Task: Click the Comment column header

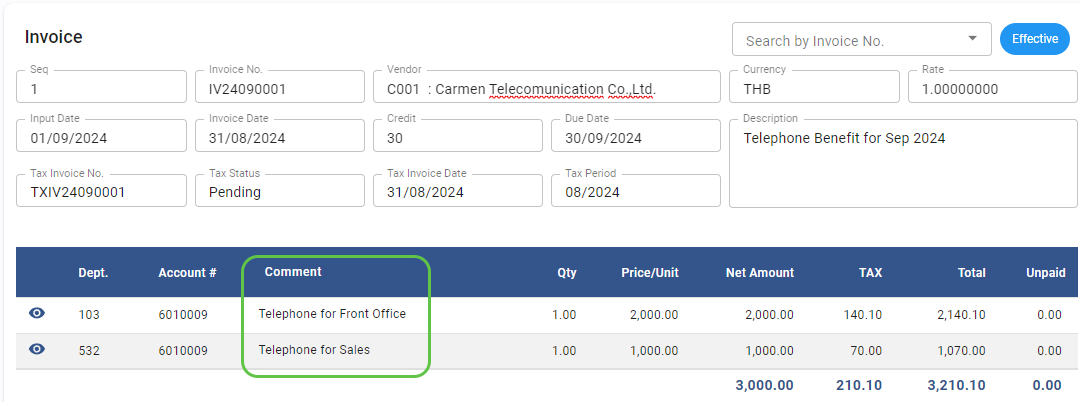Action: (x=293, y=272)
